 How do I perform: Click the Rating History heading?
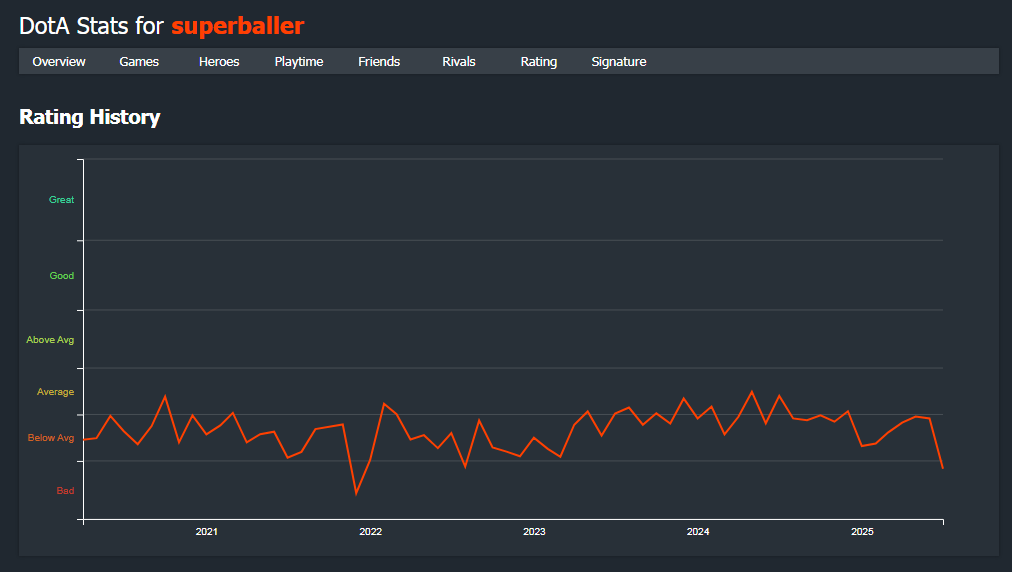point(90,117)
